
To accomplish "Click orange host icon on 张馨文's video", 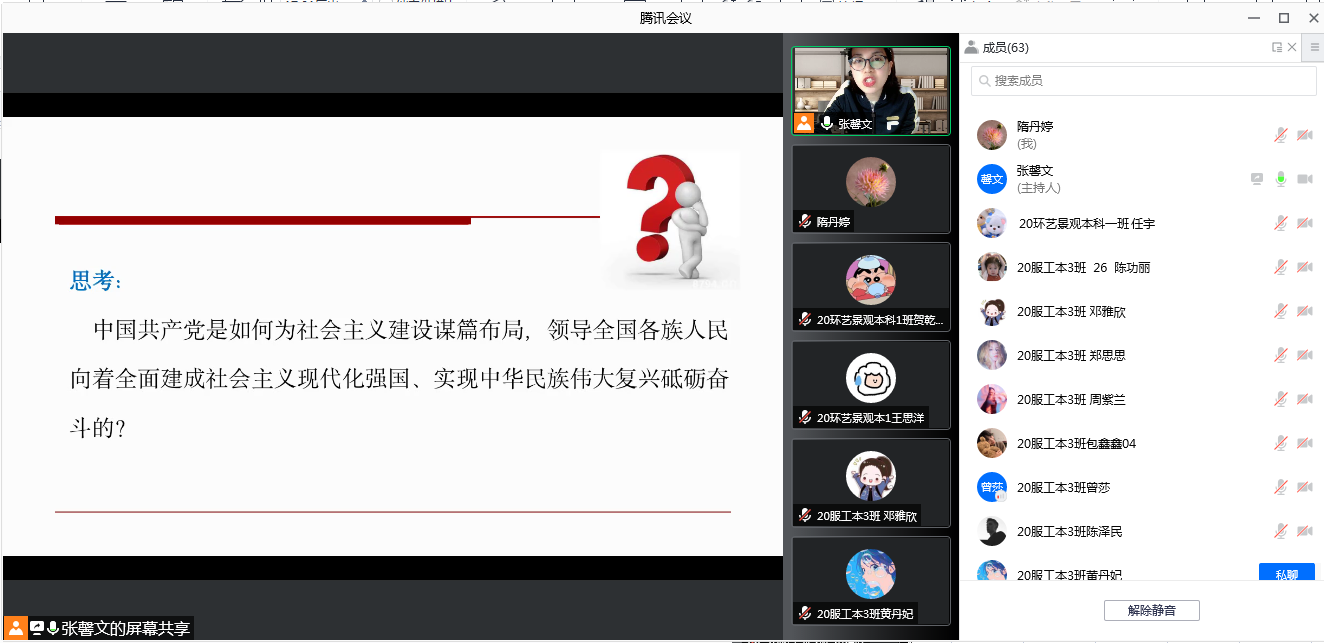I will [803, 123].
